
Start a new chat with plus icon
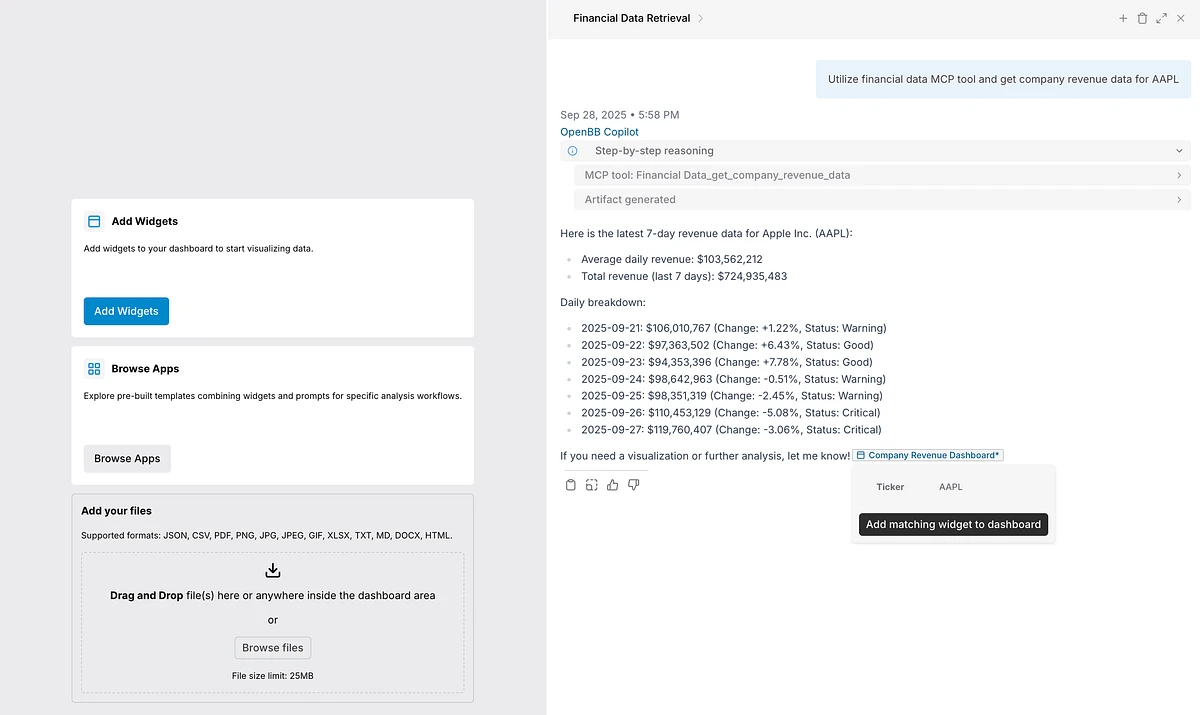tap(1123, 18)
